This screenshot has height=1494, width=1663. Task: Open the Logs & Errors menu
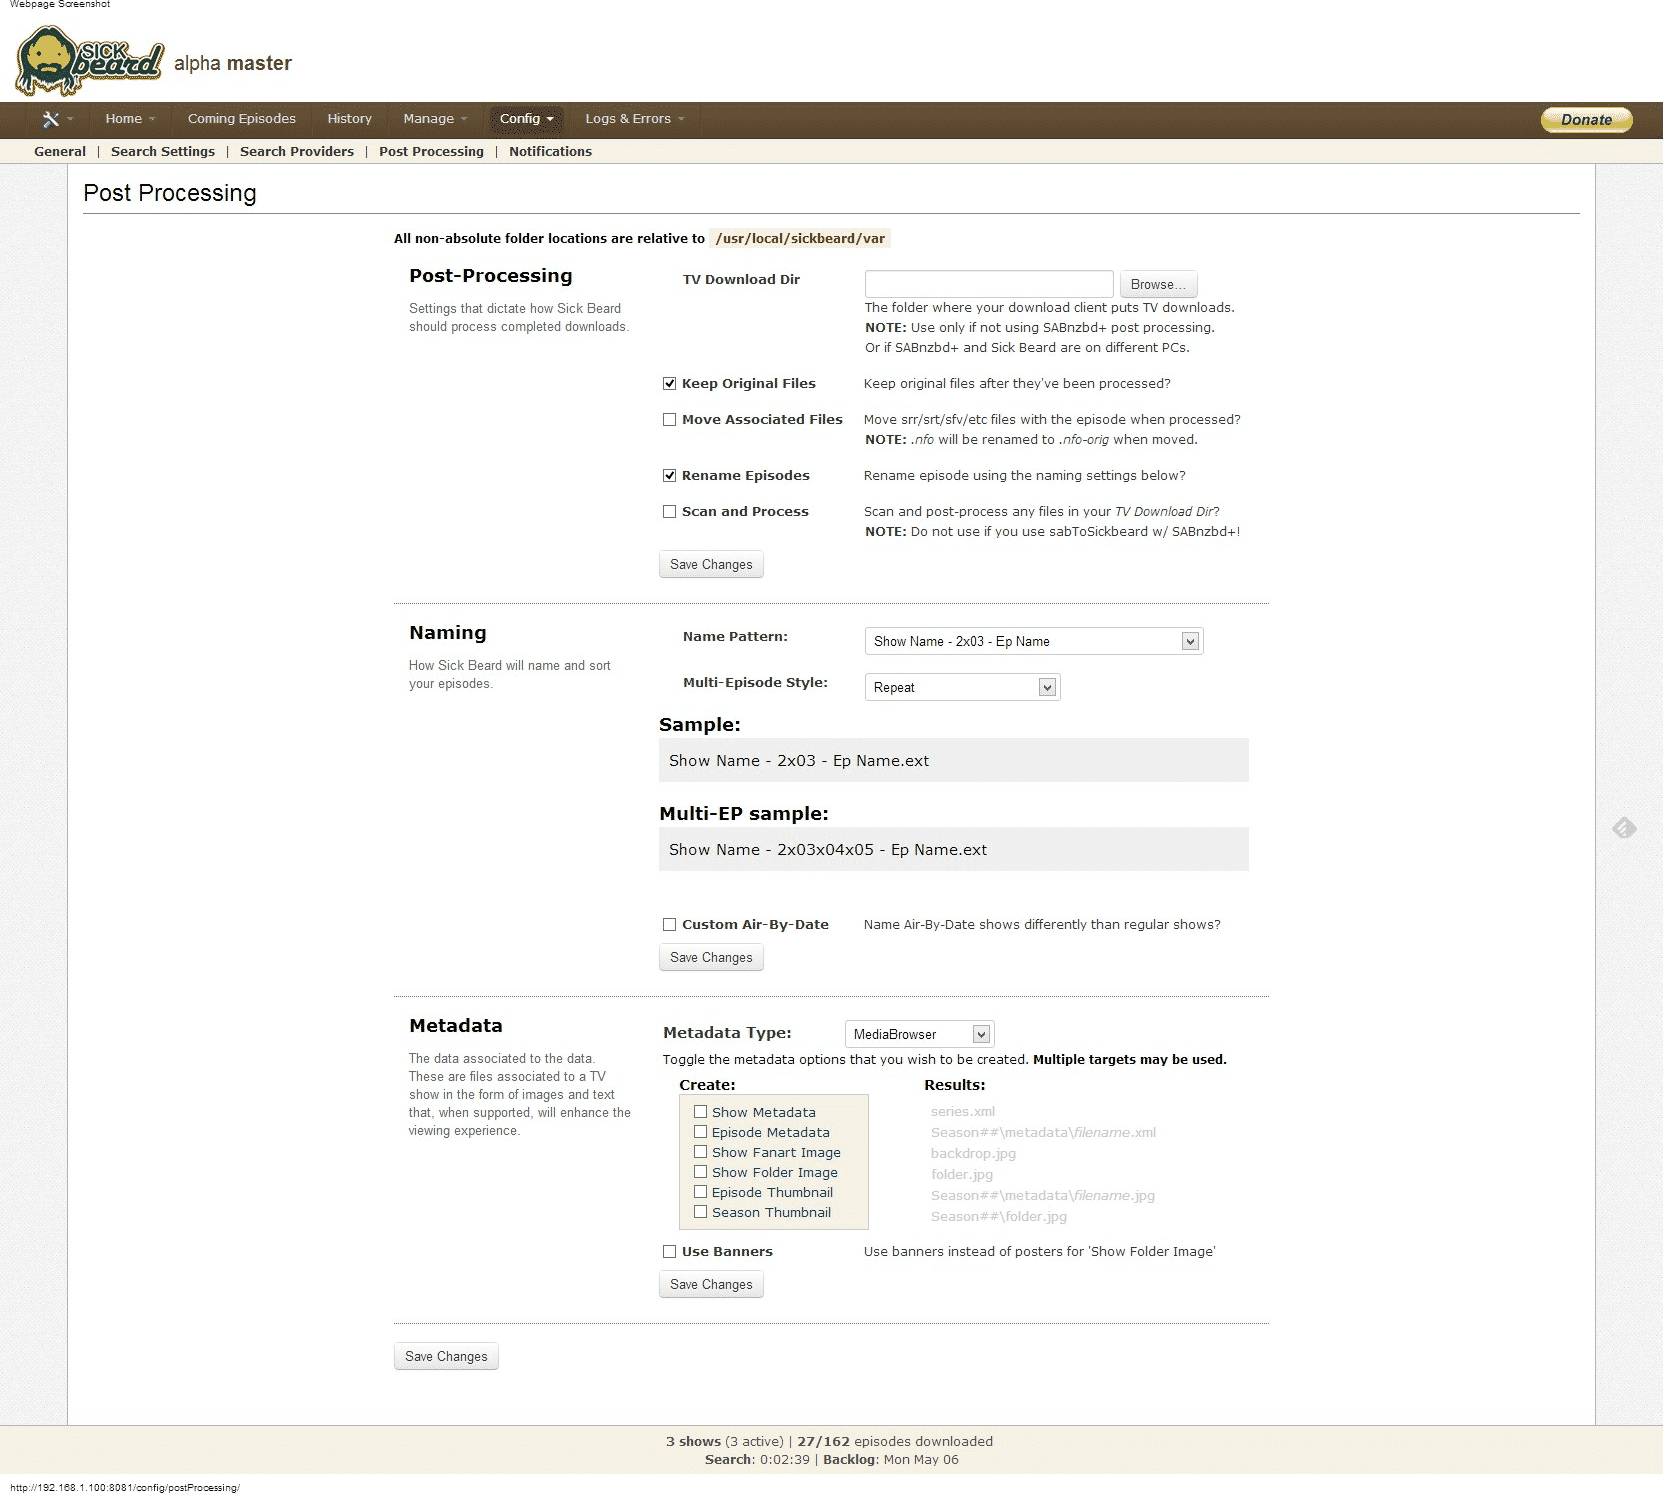(634, 119)
